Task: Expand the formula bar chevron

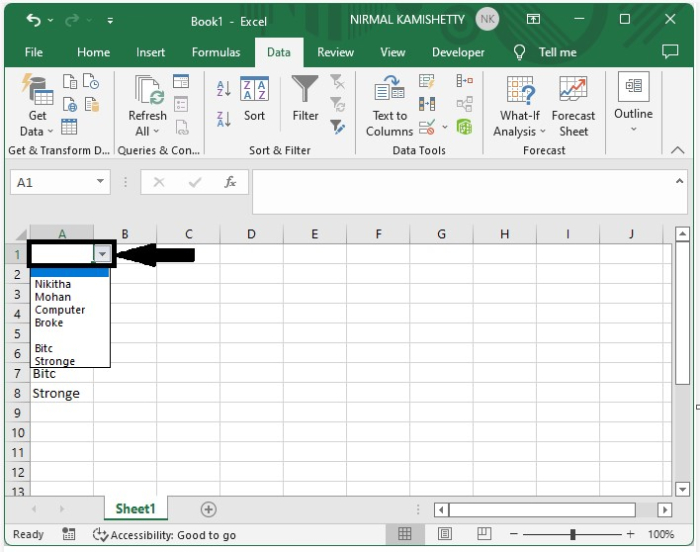Action: tap(679, 181)
